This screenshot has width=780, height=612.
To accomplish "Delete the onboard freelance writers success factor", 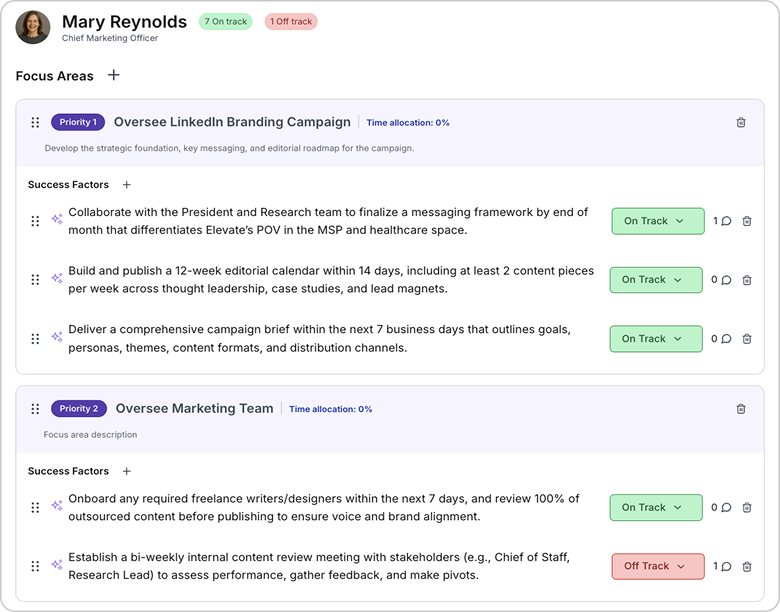I will [x=747, y=507].
